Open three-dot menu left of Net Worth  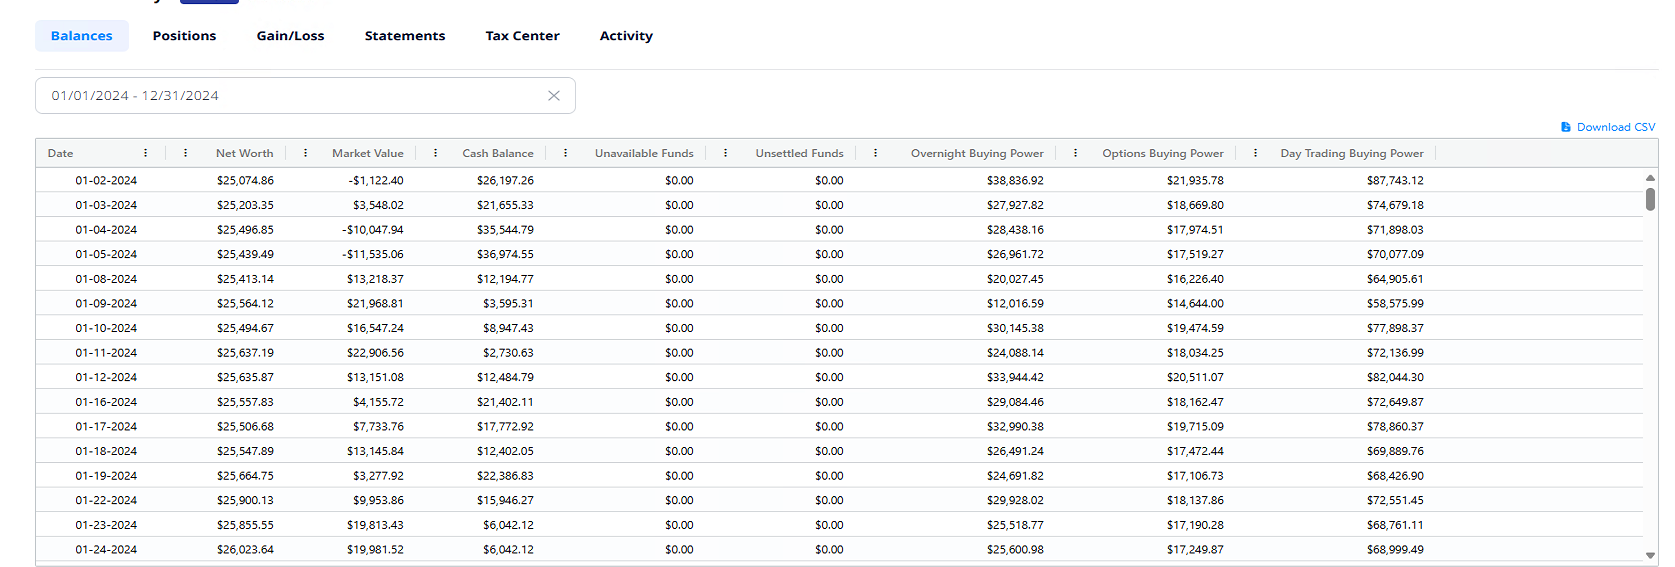coord(186,153)
